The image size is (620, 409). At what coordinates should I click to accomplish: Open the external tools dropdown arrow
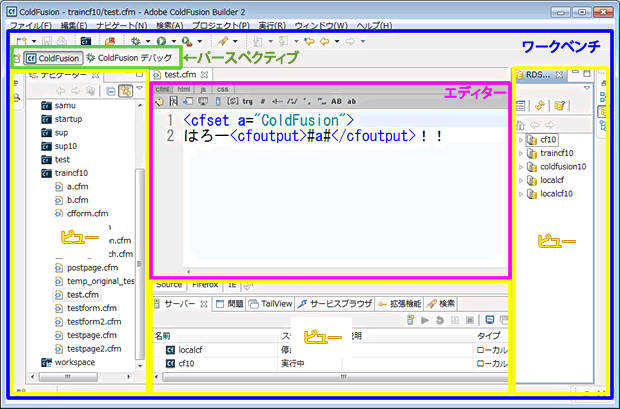click(x=200, y=41)
